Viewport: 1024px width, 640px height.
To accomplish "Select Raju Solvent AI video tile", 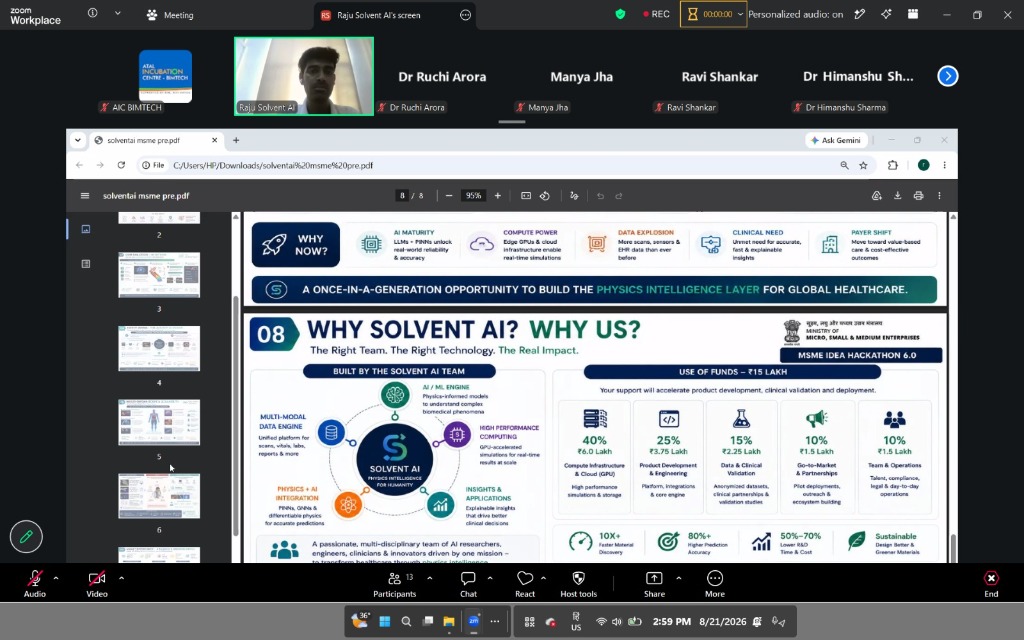I will (304, 76).
